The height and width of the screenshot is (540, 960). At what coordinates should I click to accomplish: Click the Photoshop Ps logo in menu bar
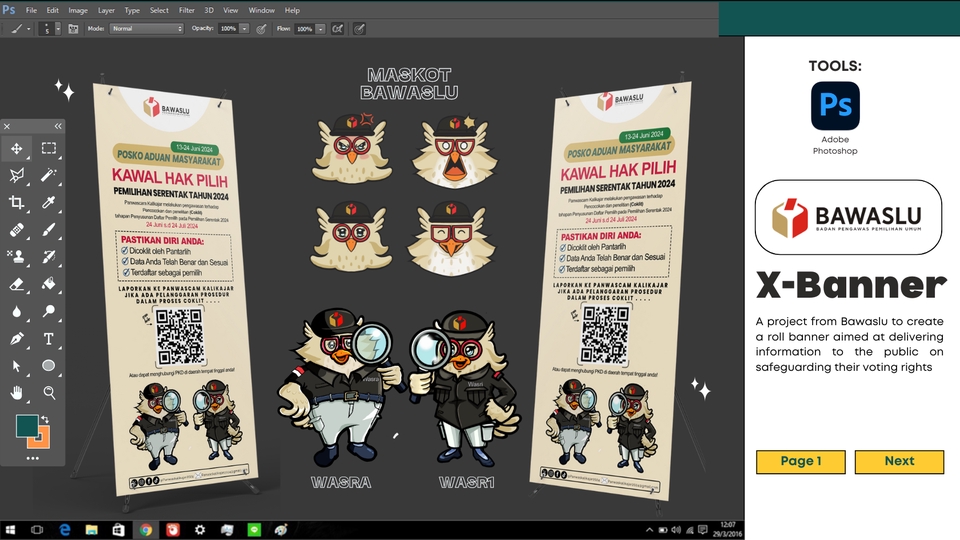pyautogui.click(x=9, y=10)
